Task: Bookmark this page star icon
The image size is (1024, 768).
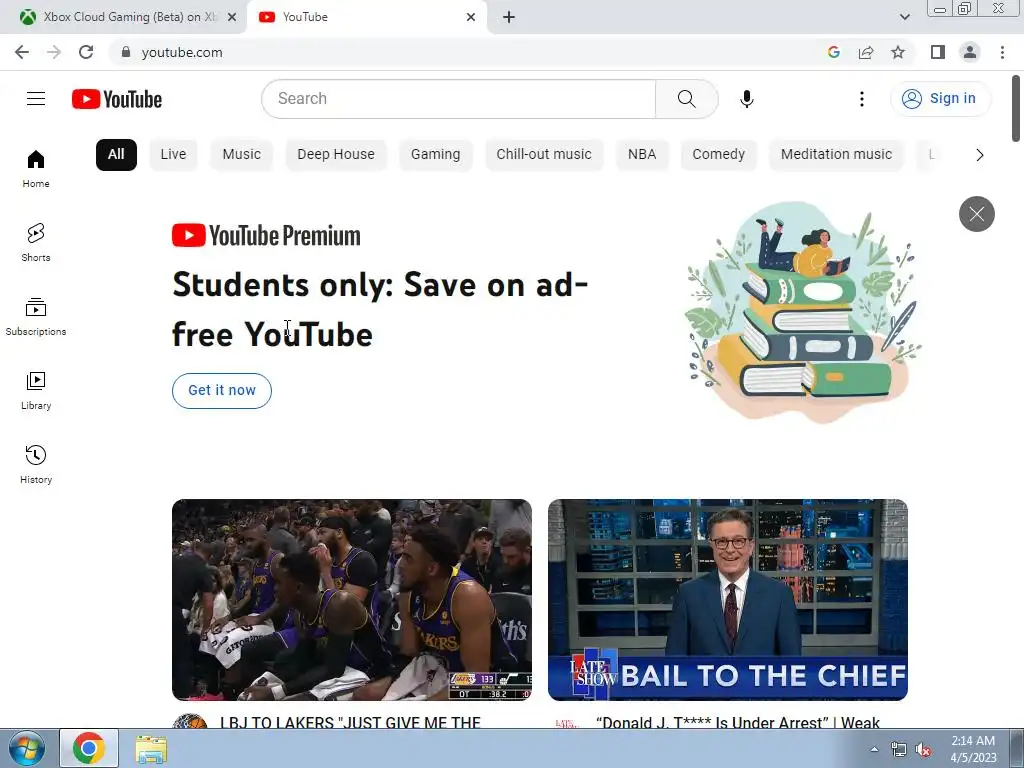Action: pos(898,52)
